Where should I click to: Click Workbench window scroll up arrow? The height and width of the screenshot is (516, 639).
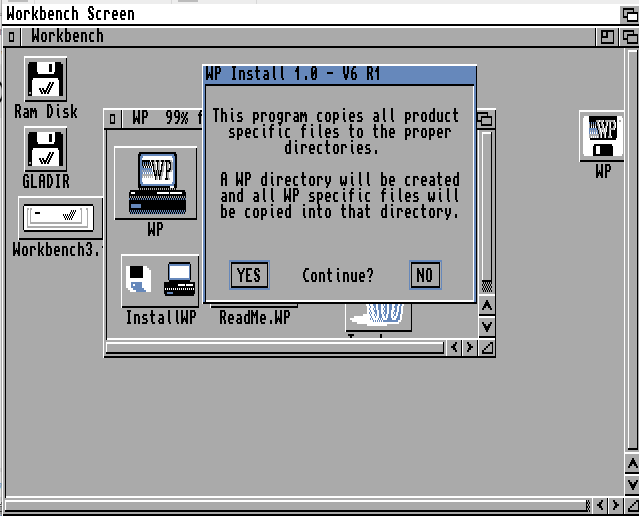tap(632, 463)
